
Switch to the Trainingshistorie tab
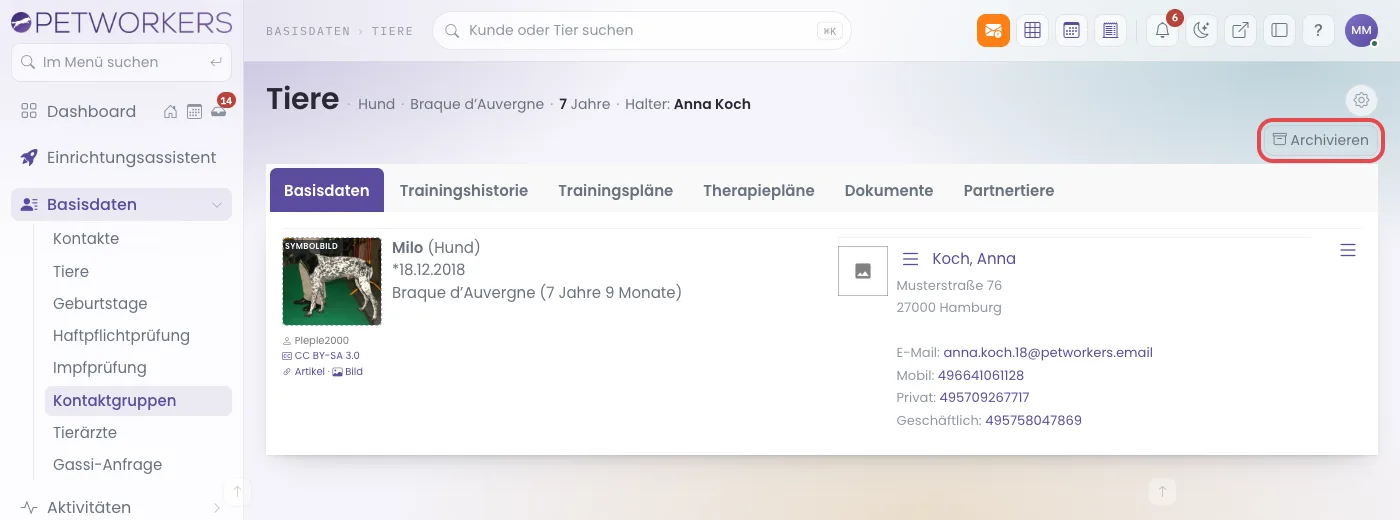click(464, 190)
